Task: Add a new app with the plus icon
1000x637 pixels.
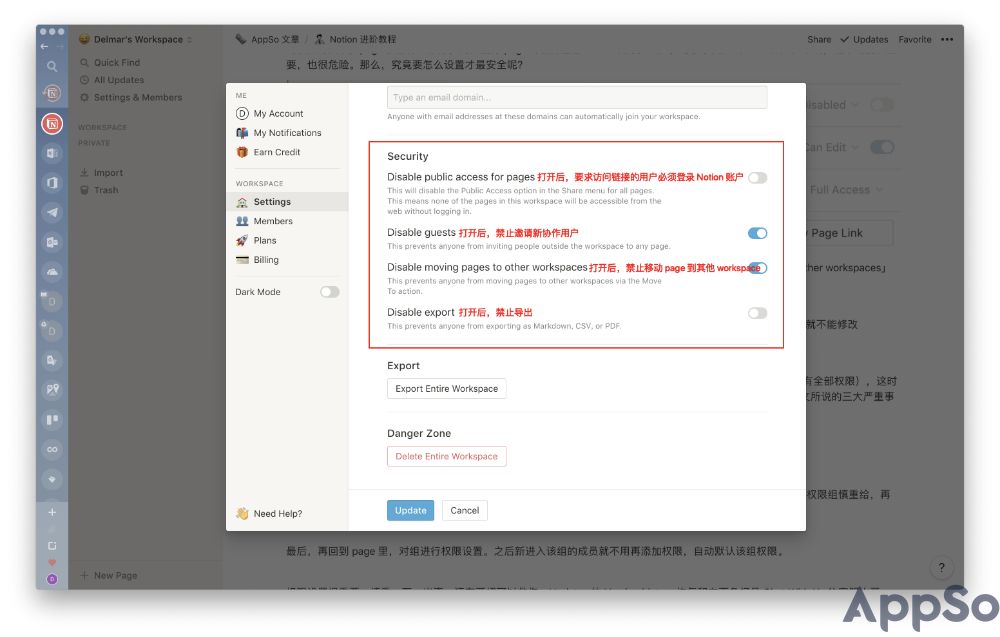Action: [x=52, y=512]
